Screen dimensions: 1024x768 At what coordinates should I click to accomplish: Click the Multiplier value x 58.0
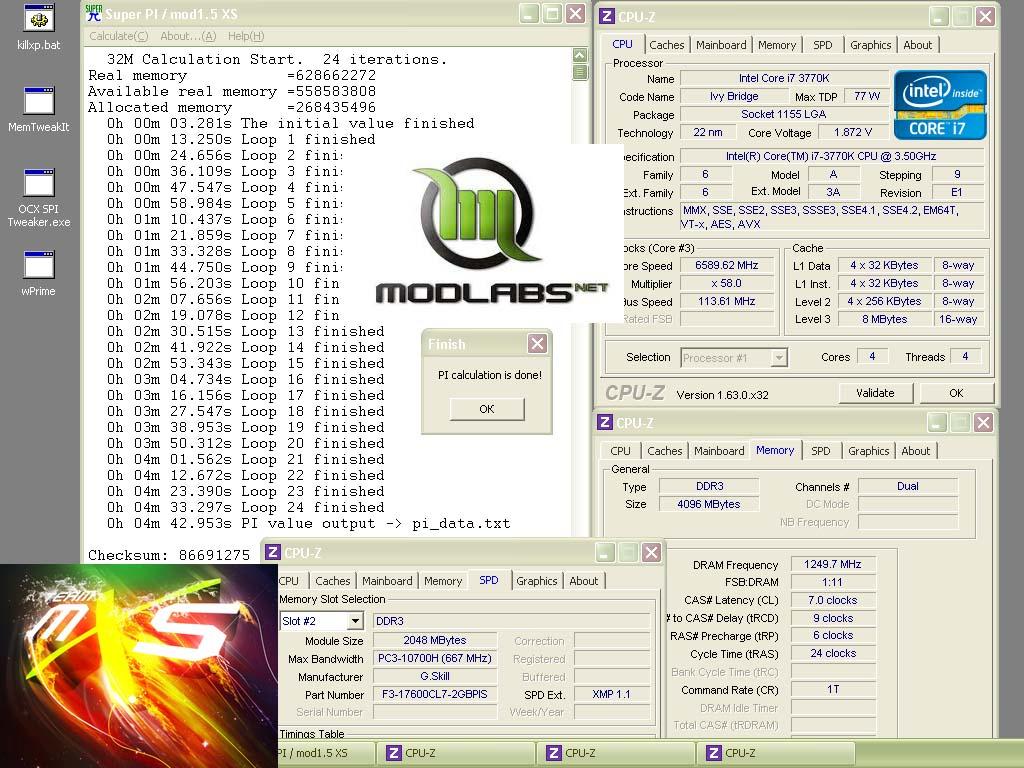click(726, 283)
